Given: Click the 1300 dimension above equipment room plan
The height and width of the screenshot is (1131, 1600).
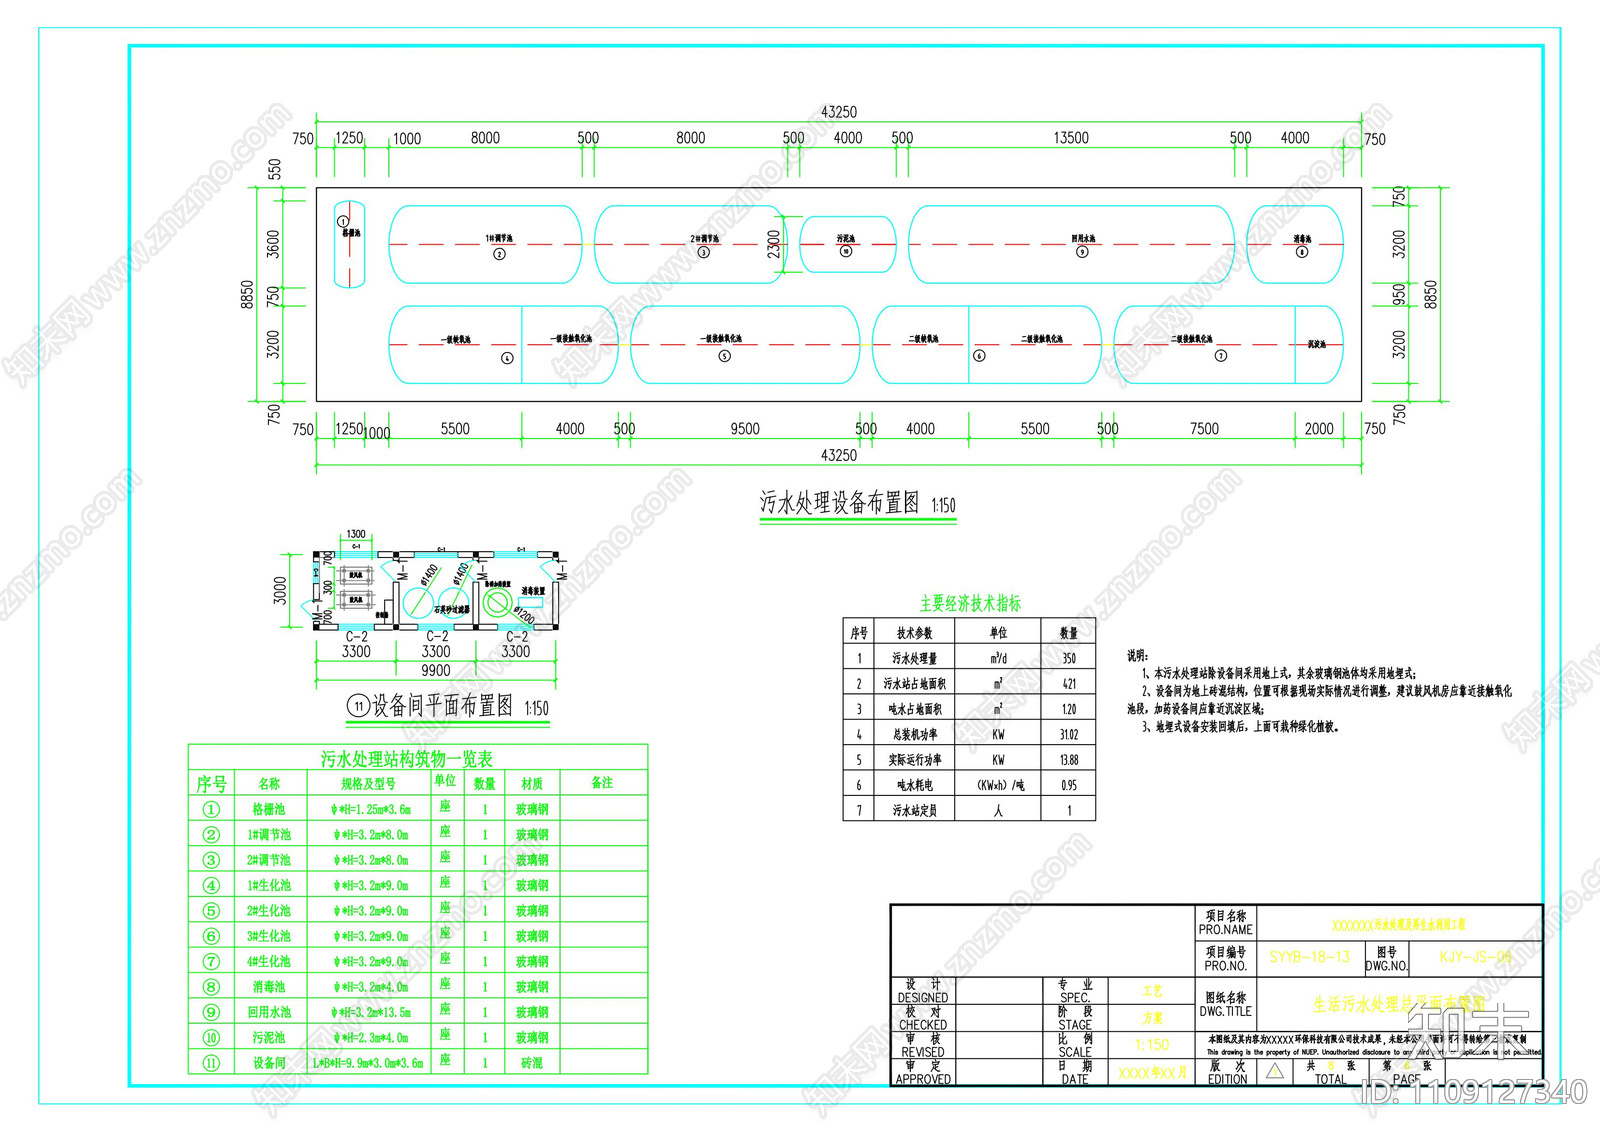Looking at the screenshot, I should [x=356, y=534].
